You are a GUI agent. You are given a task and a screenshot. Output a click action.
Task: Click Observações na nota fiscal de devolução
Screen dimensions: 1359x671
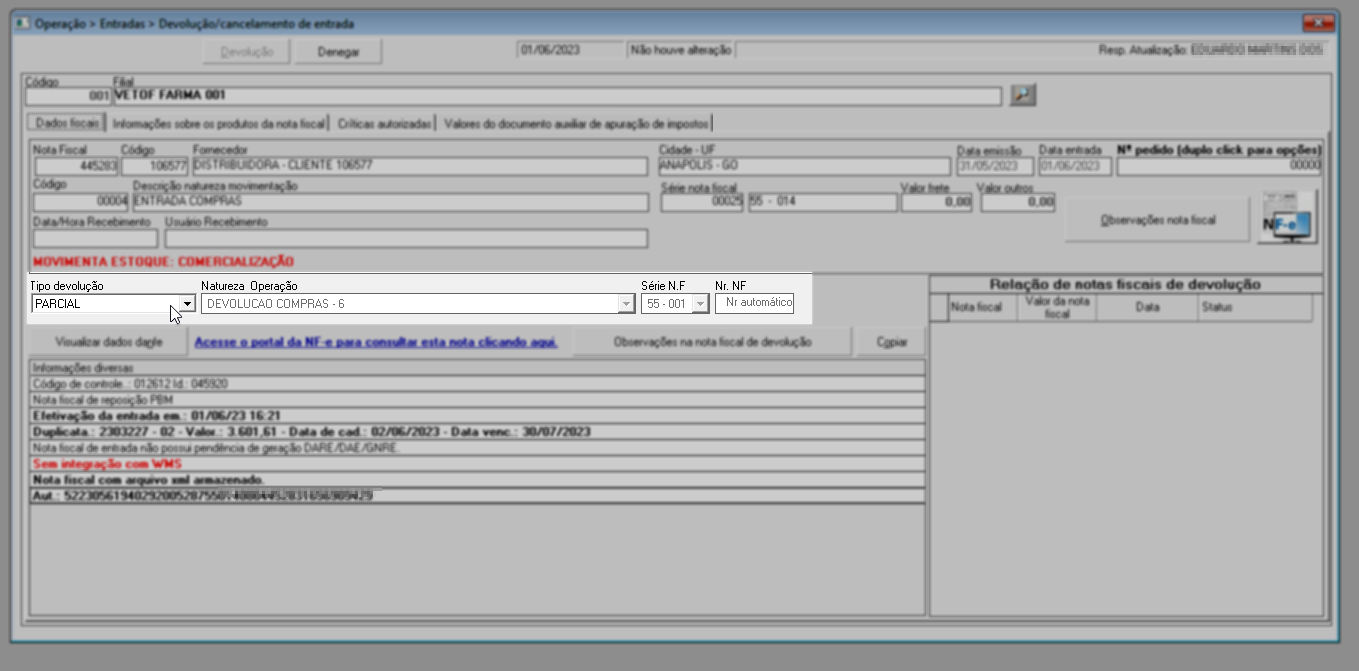click(711, 342)
